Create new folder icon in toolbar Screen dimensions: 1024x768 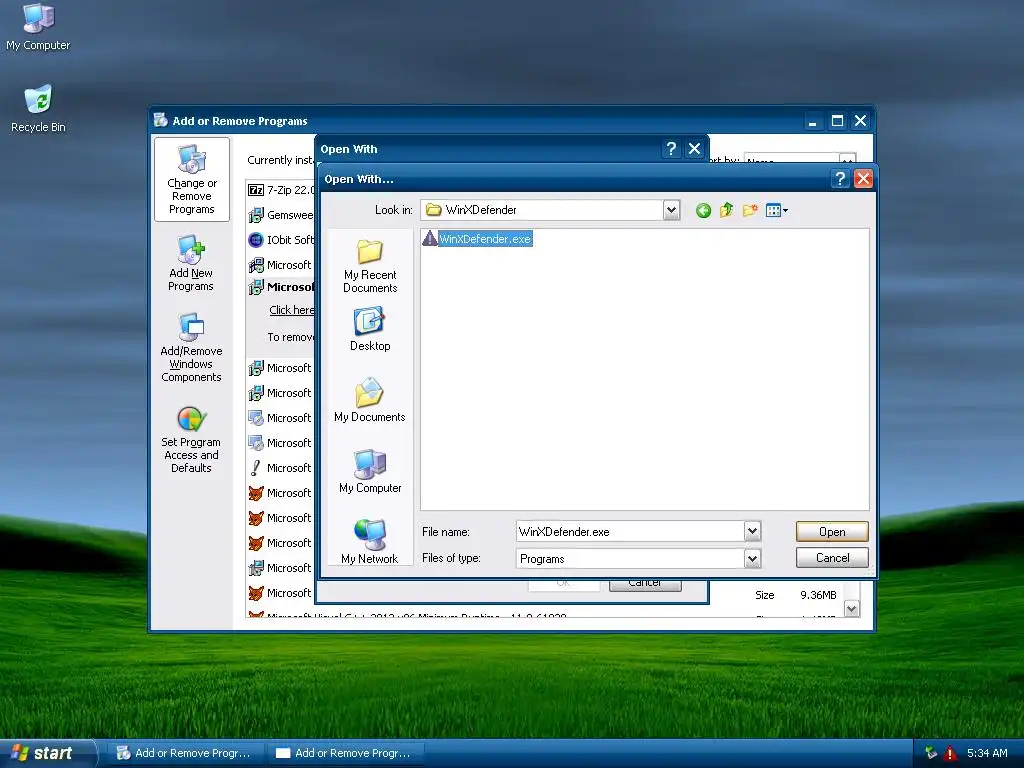coord(750,210)
